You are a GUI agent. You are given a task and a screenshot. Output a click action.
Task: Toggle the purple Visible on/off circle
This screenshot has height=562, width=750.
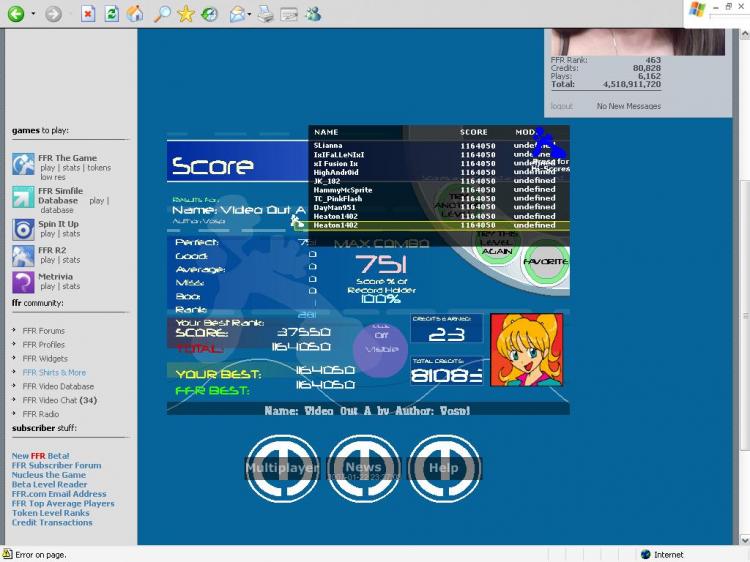(381, 349)
